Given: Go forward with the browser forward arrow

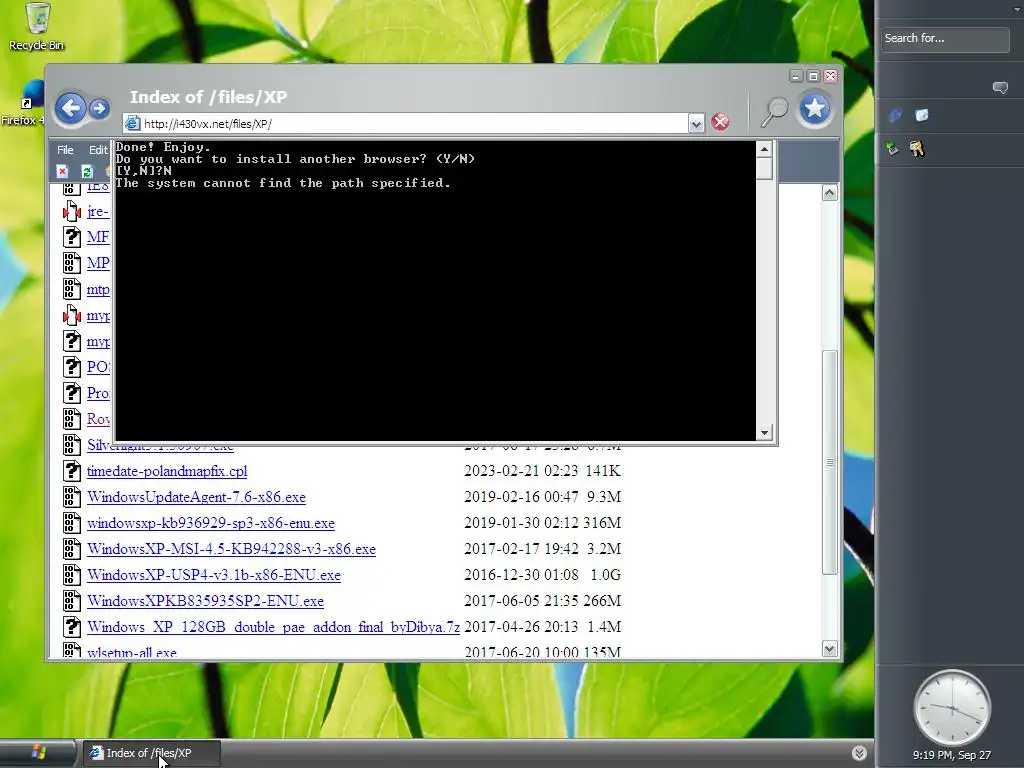Looking at the screenshot, I should [x=99, y=108].
